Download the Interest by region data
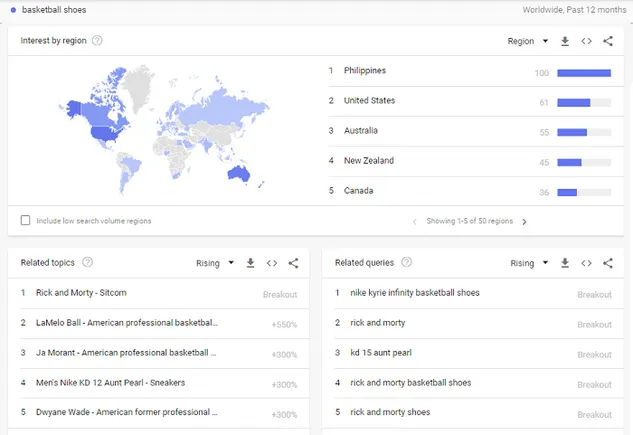The width and height of the screenshot is (633, 435). 565,41
